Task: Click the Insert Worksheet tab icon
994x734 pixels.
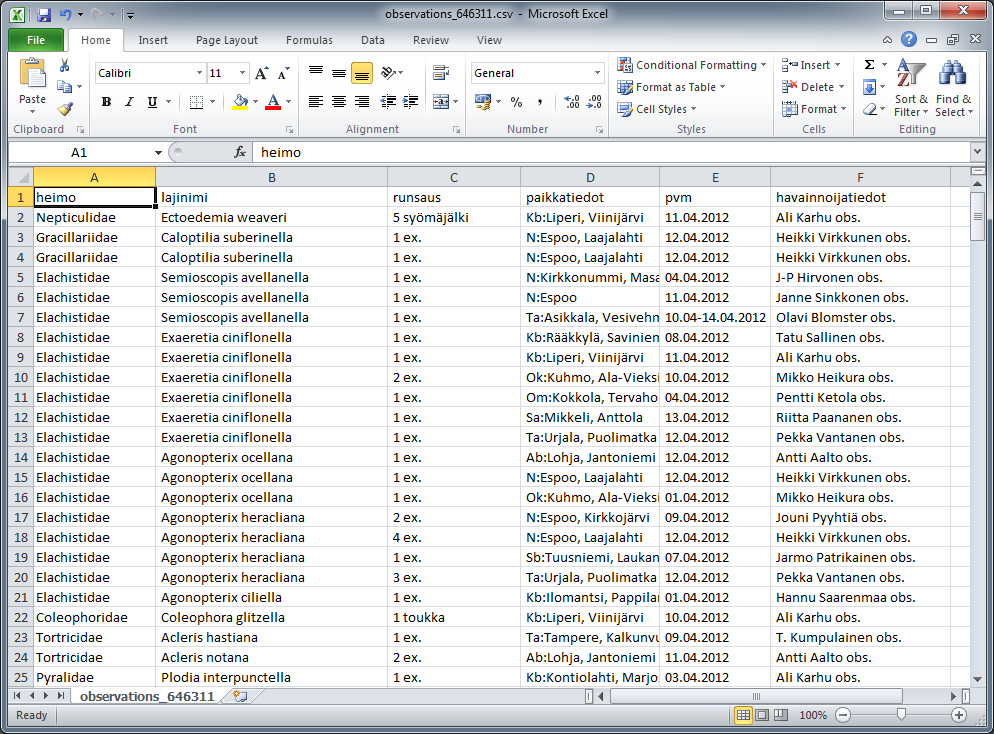Action: 241,696
